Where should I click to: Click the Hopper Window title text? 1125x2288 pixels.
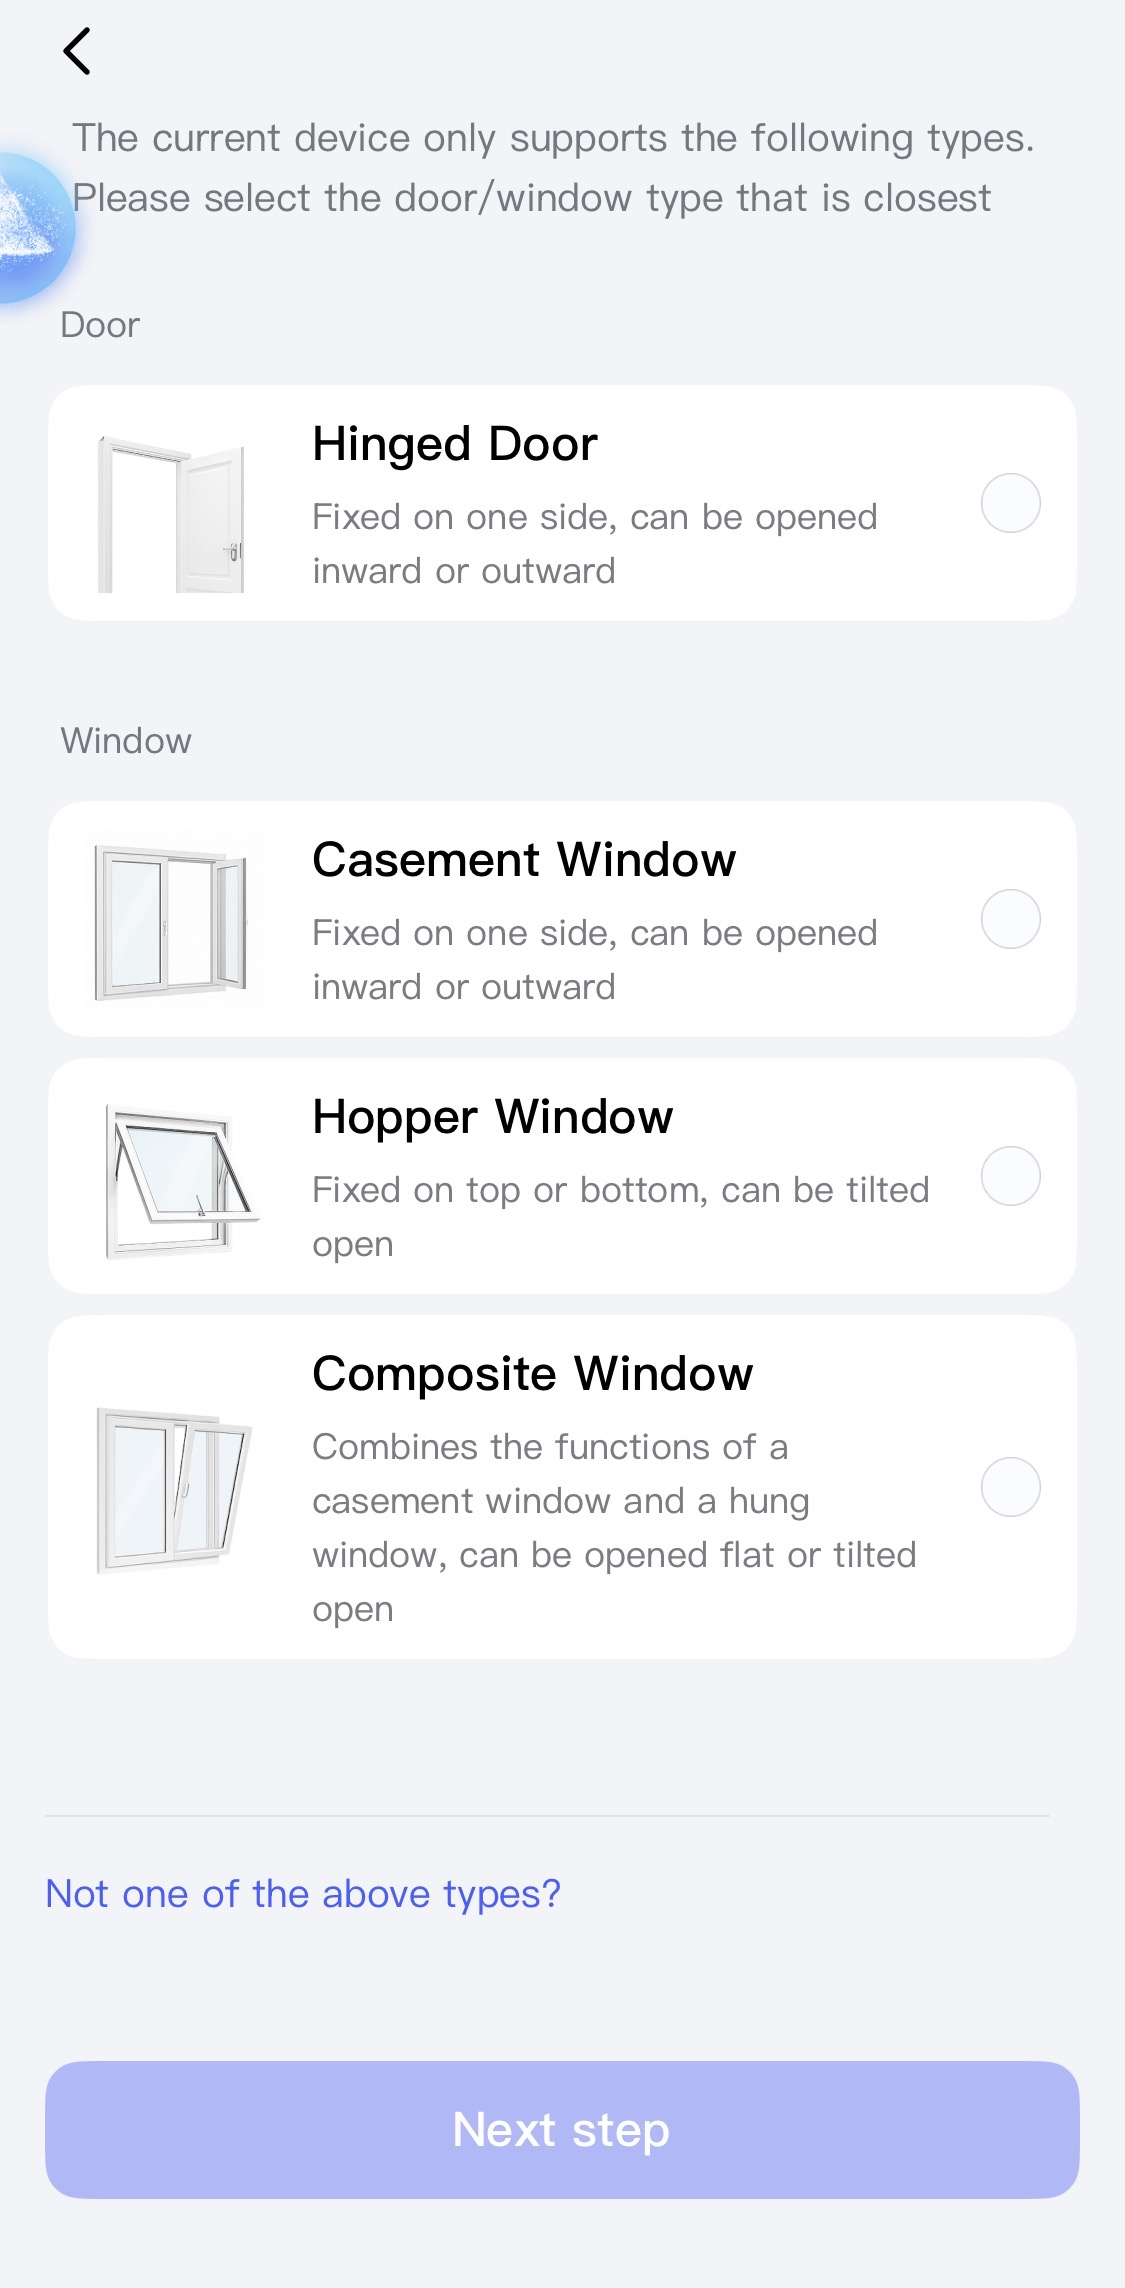tap(493, 1117)
